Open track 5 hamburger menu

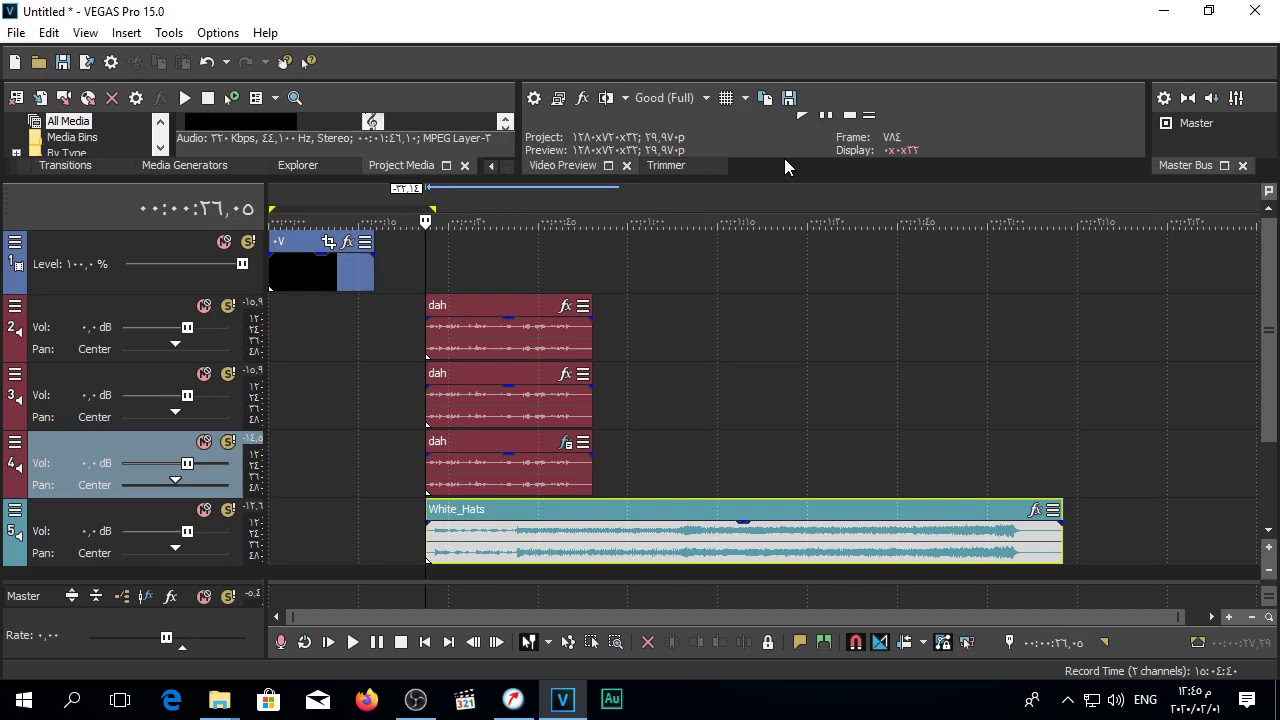(15, 510)
